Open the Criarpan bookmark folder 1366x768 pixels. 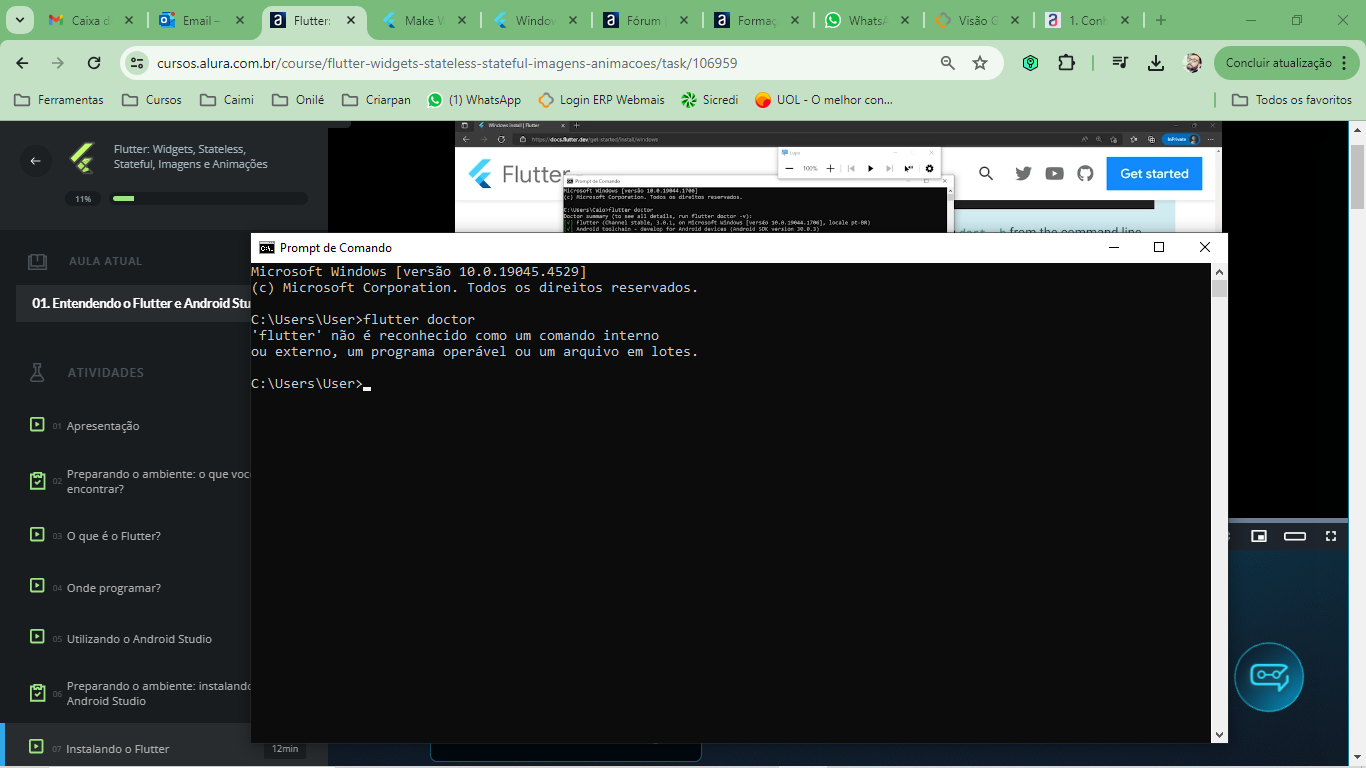tap(376, 100)
